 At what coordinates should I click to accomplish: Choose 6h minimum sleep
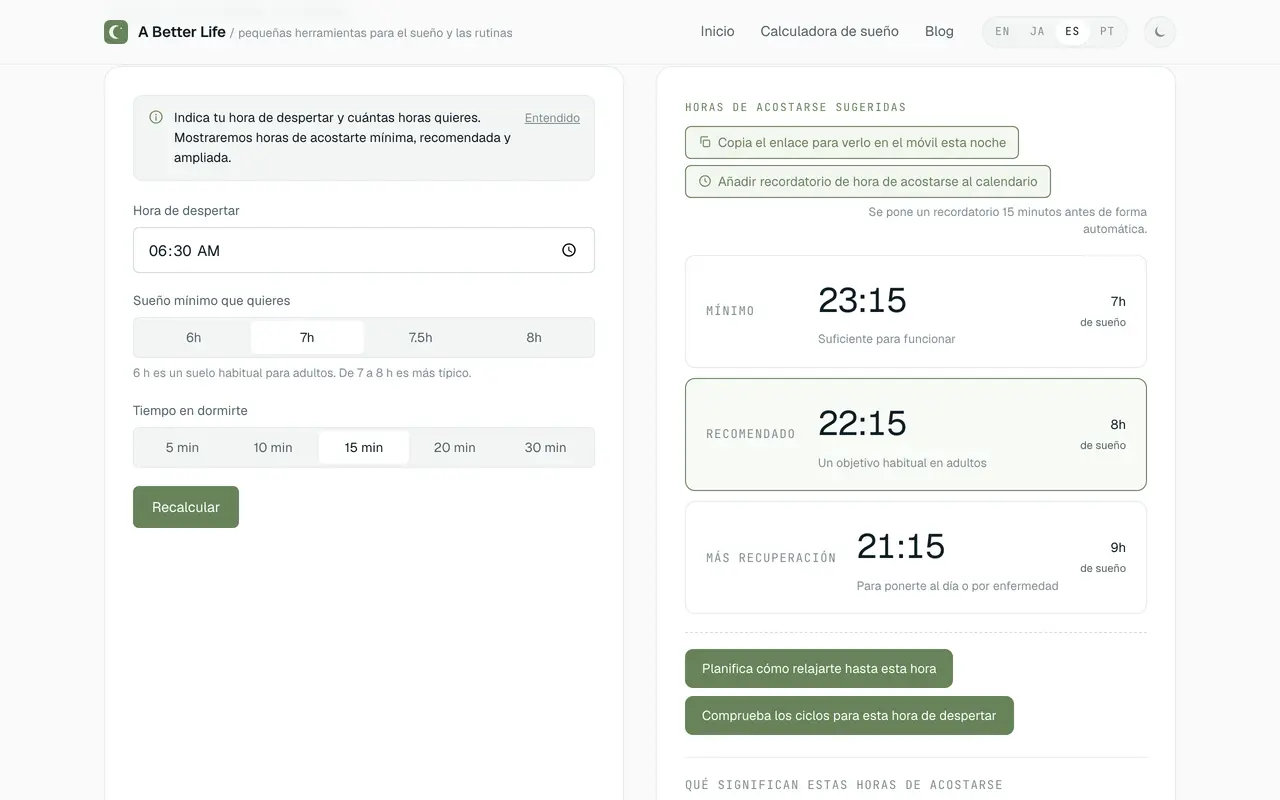coord(193,337)
